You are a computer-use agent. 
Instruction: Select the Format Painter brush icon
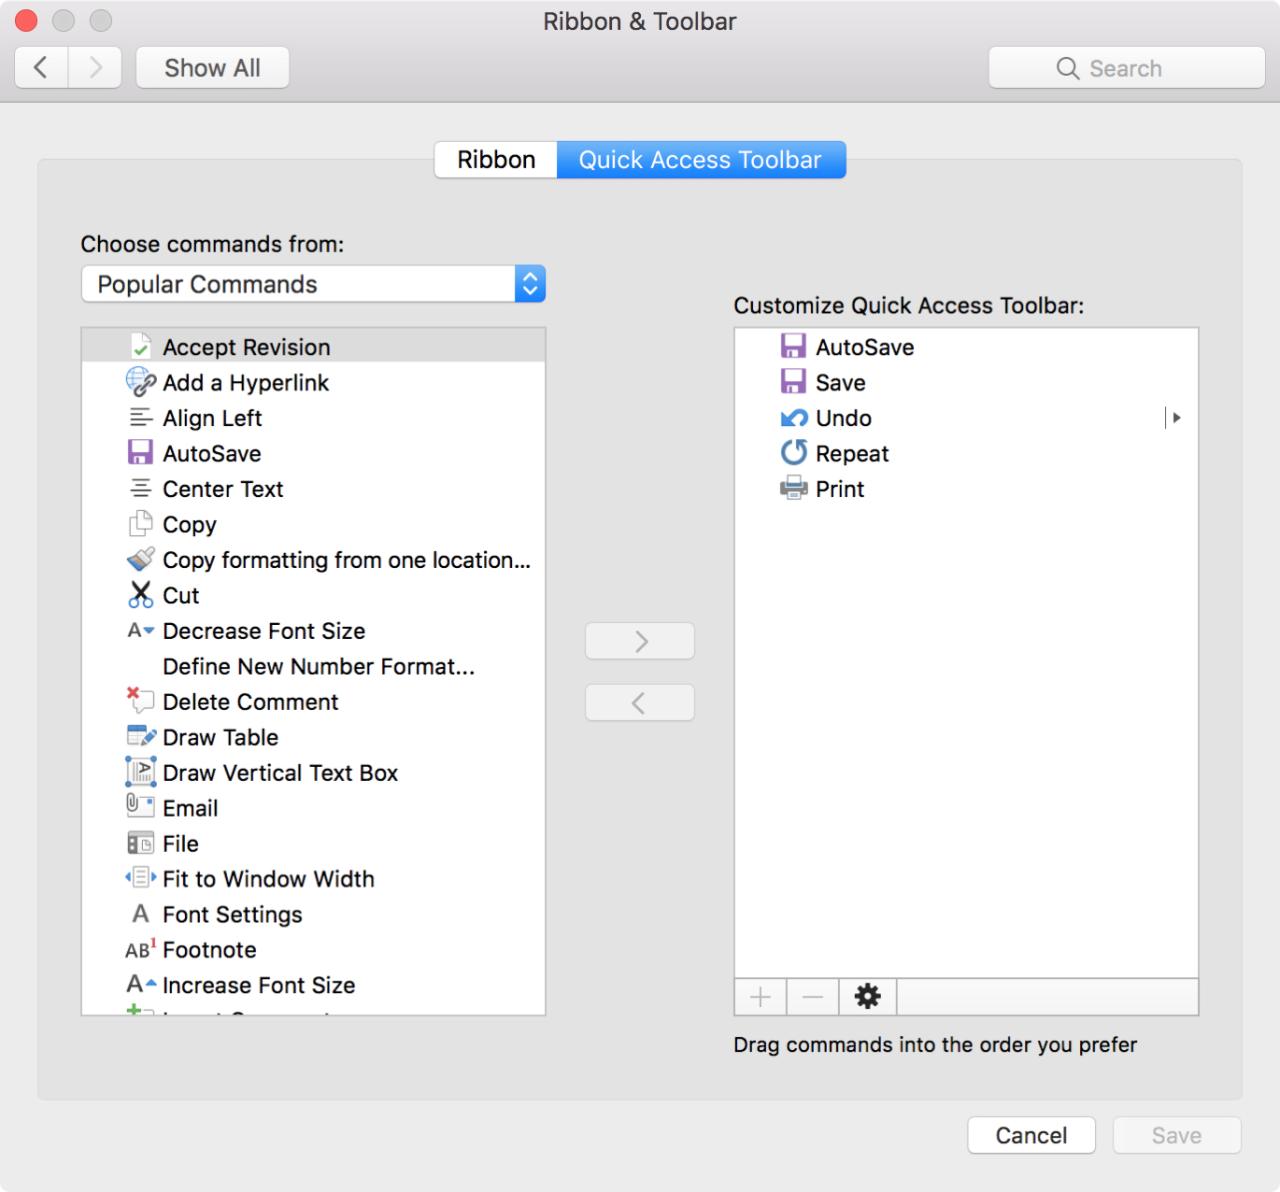point(140,560)
